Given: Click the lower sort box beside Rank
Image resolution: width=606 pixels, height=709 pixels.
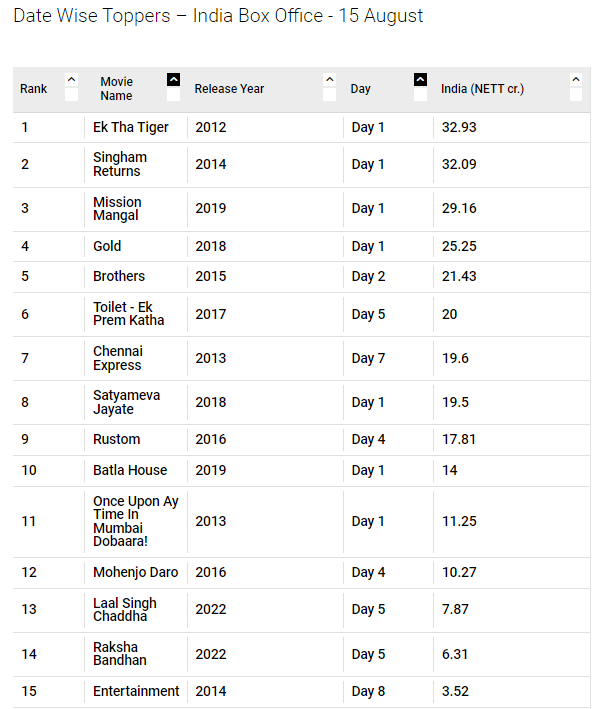Looking at the screenshot, I should [x=71, y=95].
